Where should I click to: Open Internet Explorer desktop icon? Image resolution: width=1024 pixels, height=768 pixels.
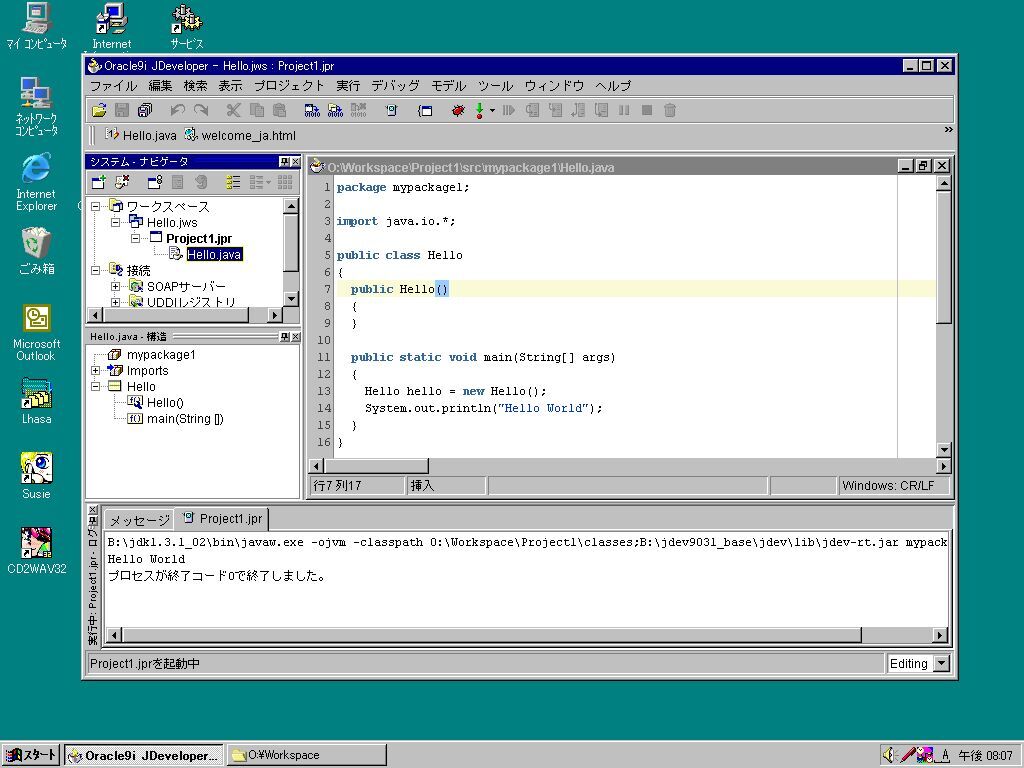point(36,183)
